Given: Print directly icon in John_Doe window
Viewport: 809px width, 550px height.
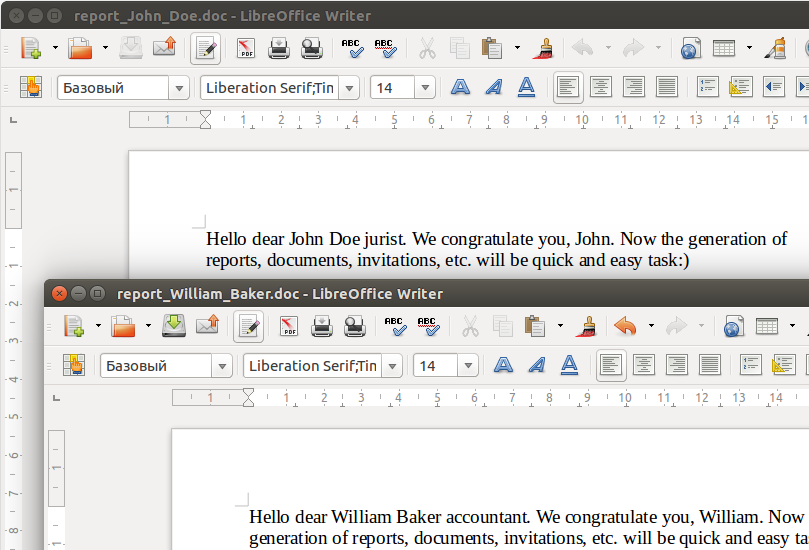Looking at the screenshot, I should 279,48.
